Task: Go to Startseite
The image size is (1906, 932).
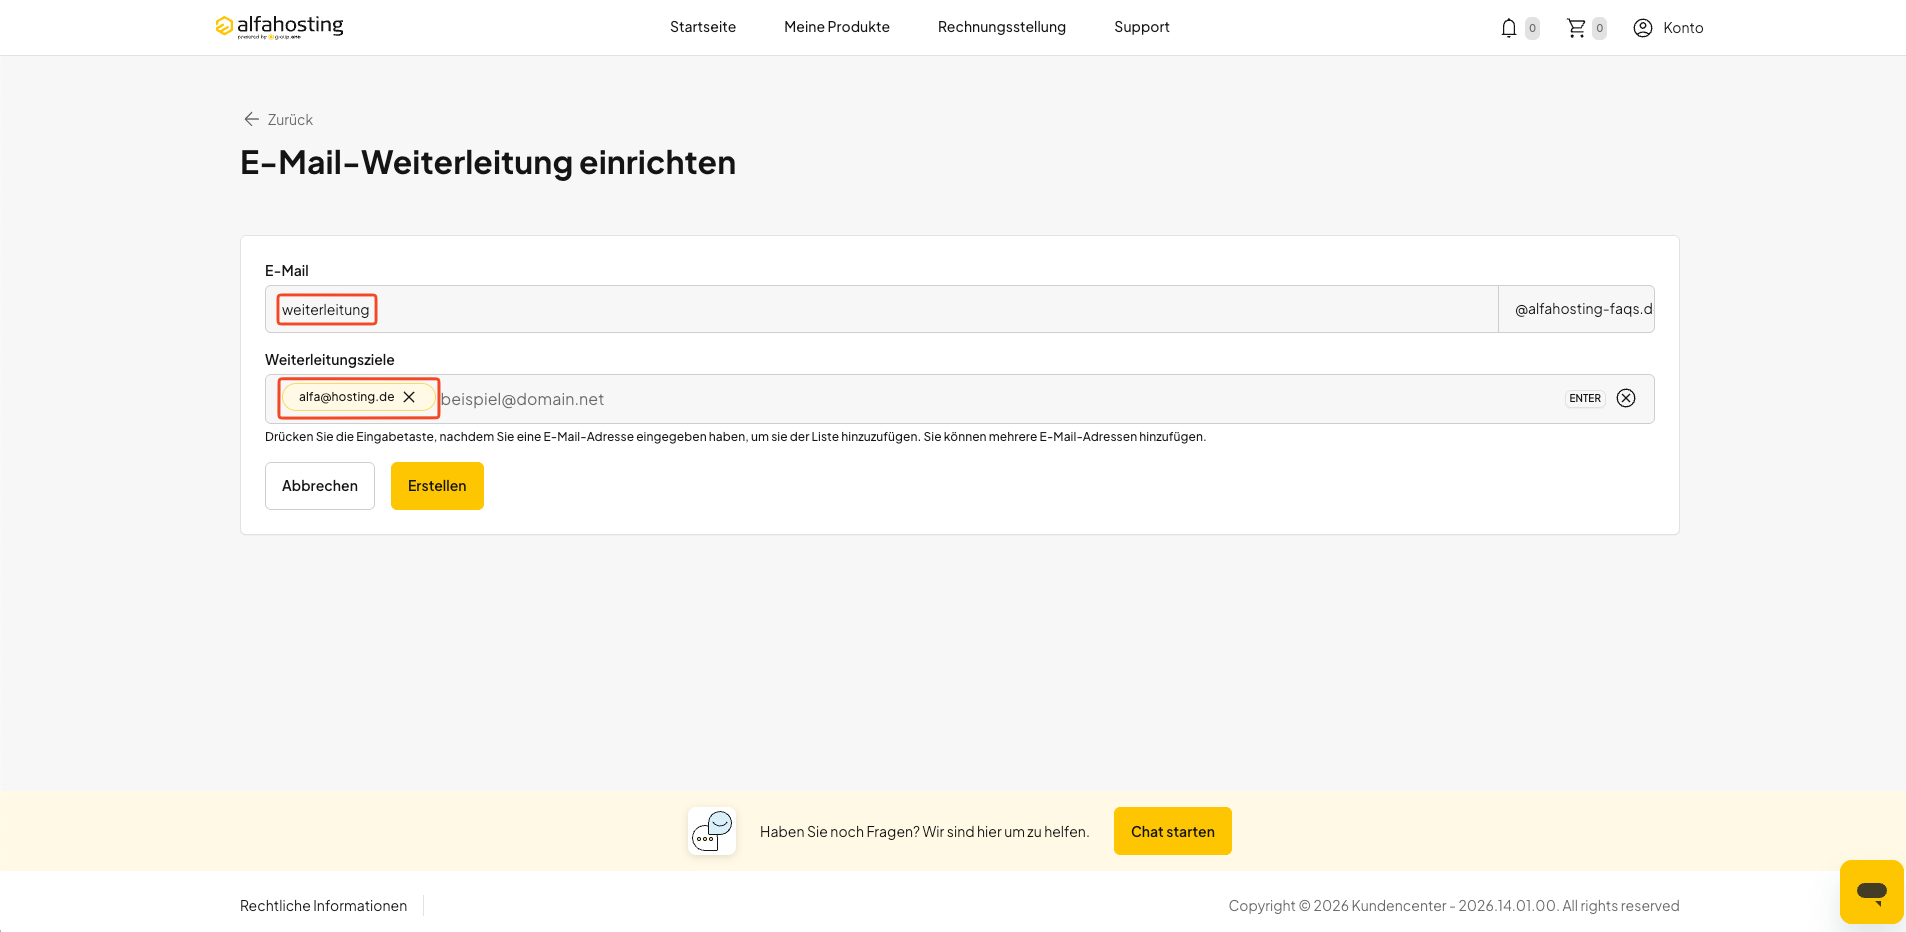Action: (x=703, y=27)
